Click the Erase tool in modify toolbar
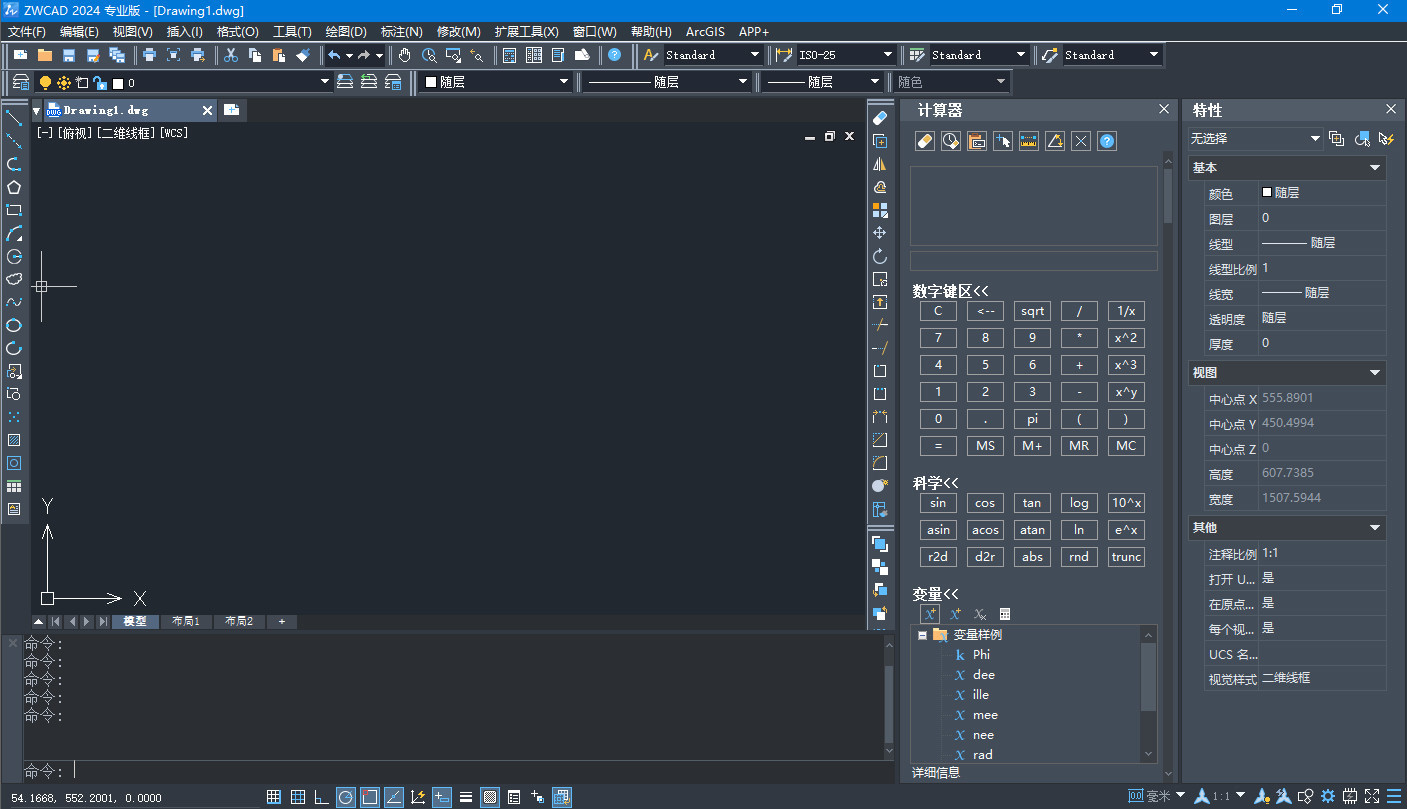The width and height of the screenshot is (1407, 809). (x=880, y=118)
